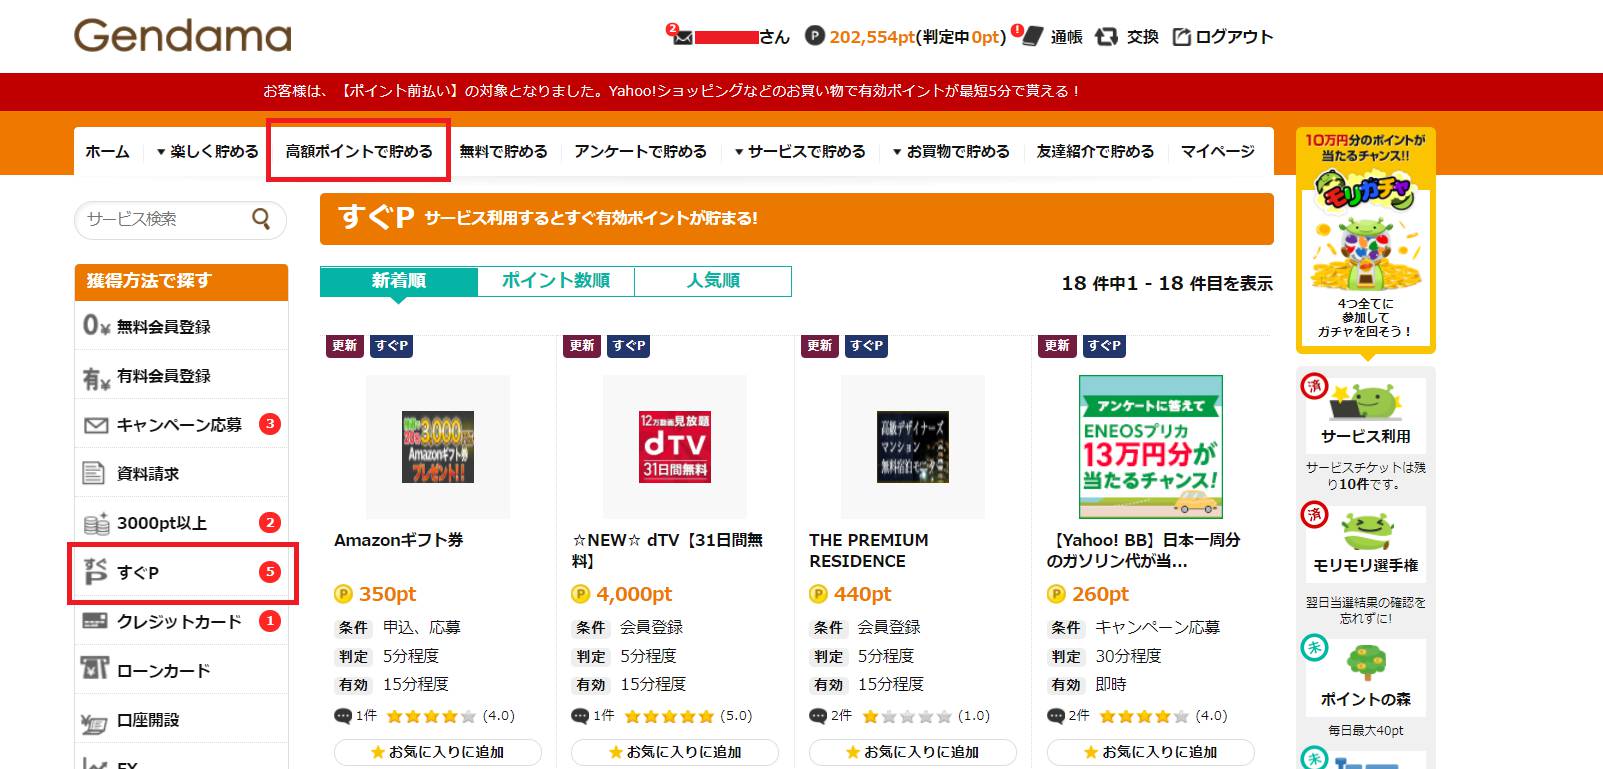Click the 資料請求 document icon
The height and width of the screenshot is (769, 1603).
[94, 473]
